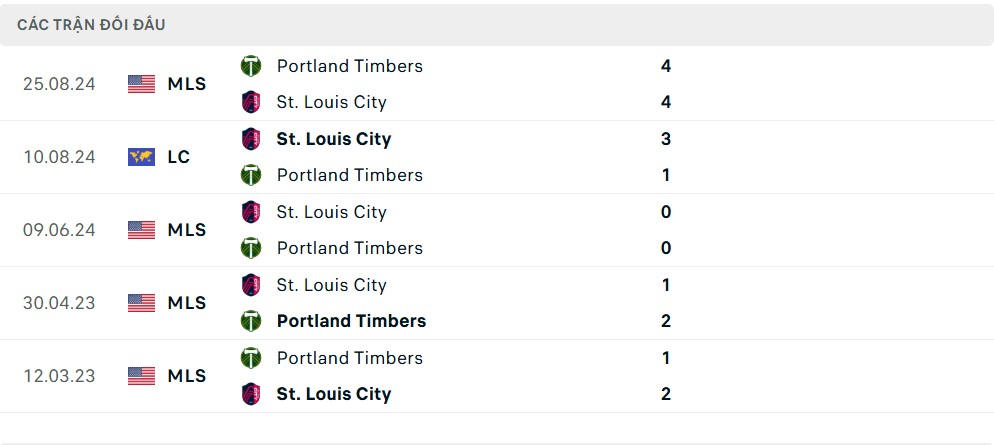This screenshot has height=445, width=994.
Task: Click the USA flag beside 12.03.23 MLS
Action: 141,376
